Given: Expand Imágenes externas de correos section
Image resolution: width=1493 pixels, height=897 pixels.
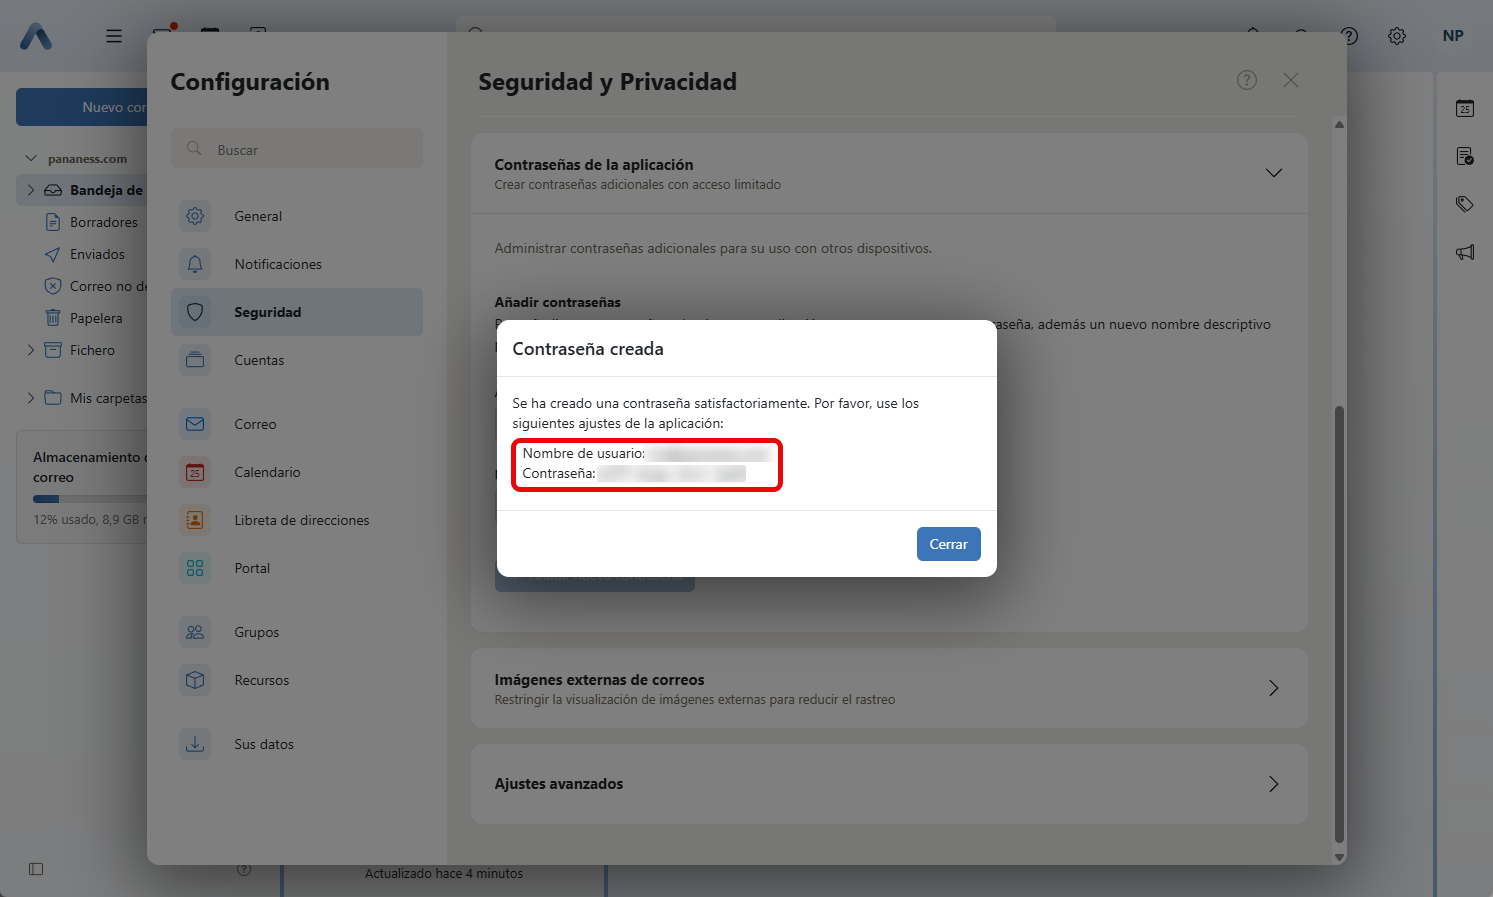Looking at the screenshot, I should [x=1273, y=688].
